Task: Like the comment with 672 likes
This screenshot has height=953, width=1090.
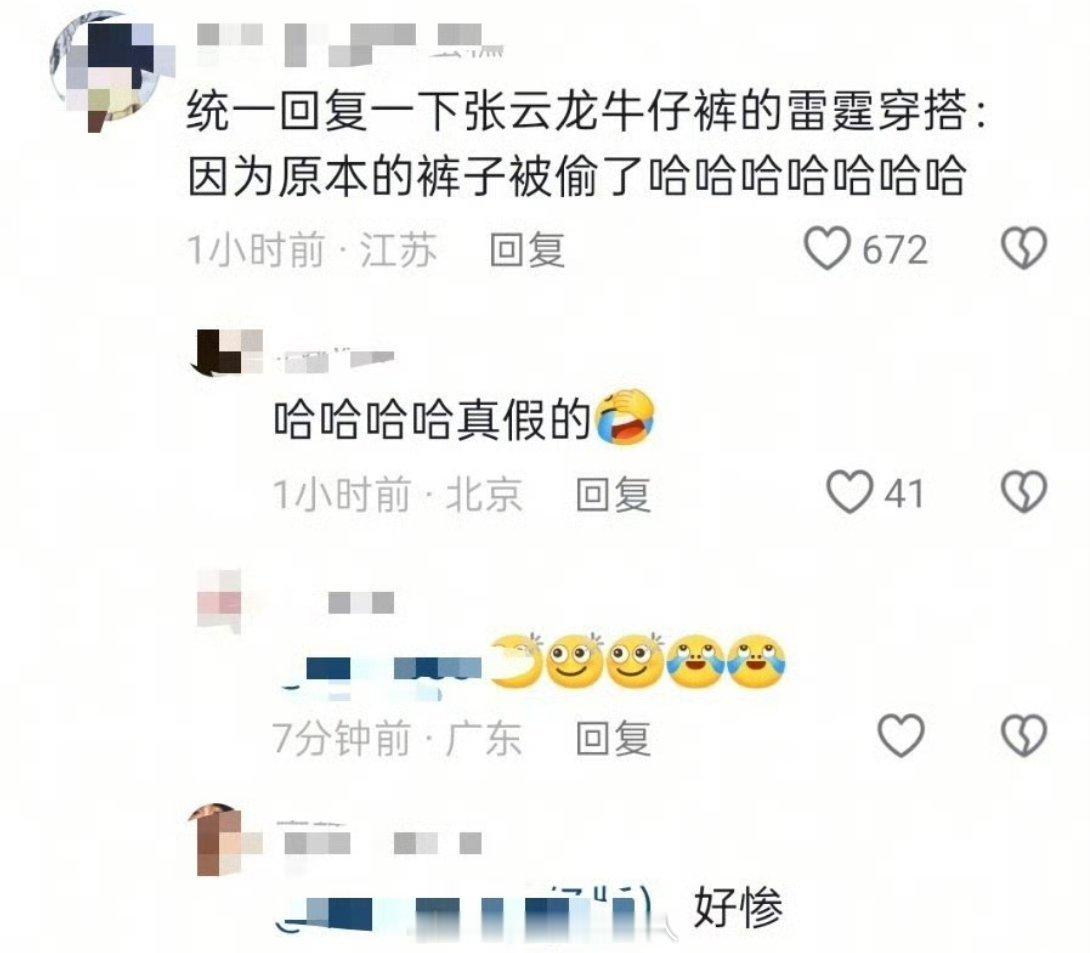Action: pyautogui.click(x=827, y=248)
